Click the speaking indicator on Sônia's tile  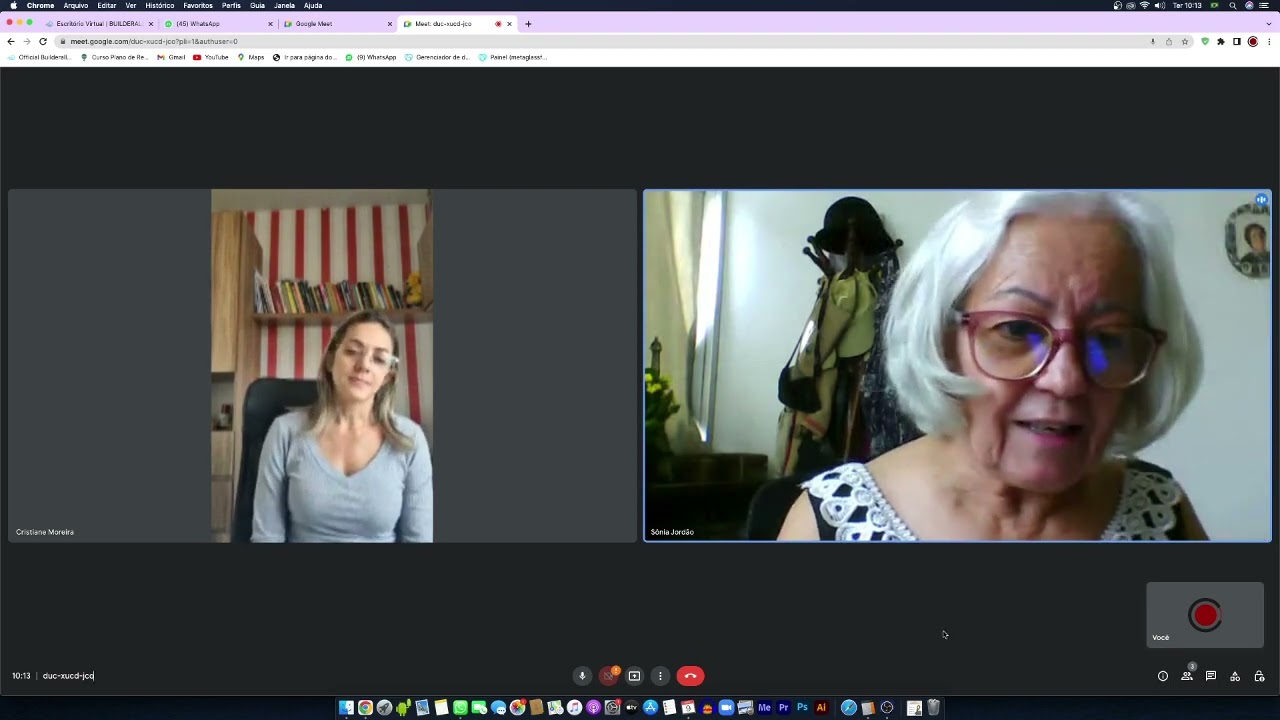1261,200
